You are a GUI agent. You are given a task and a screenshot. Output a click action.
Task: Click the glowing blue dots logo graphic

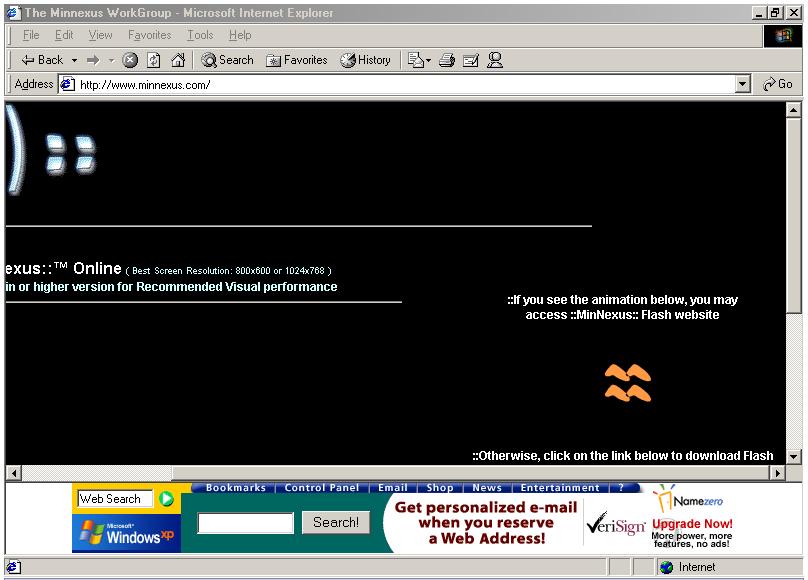click(71, 153)
